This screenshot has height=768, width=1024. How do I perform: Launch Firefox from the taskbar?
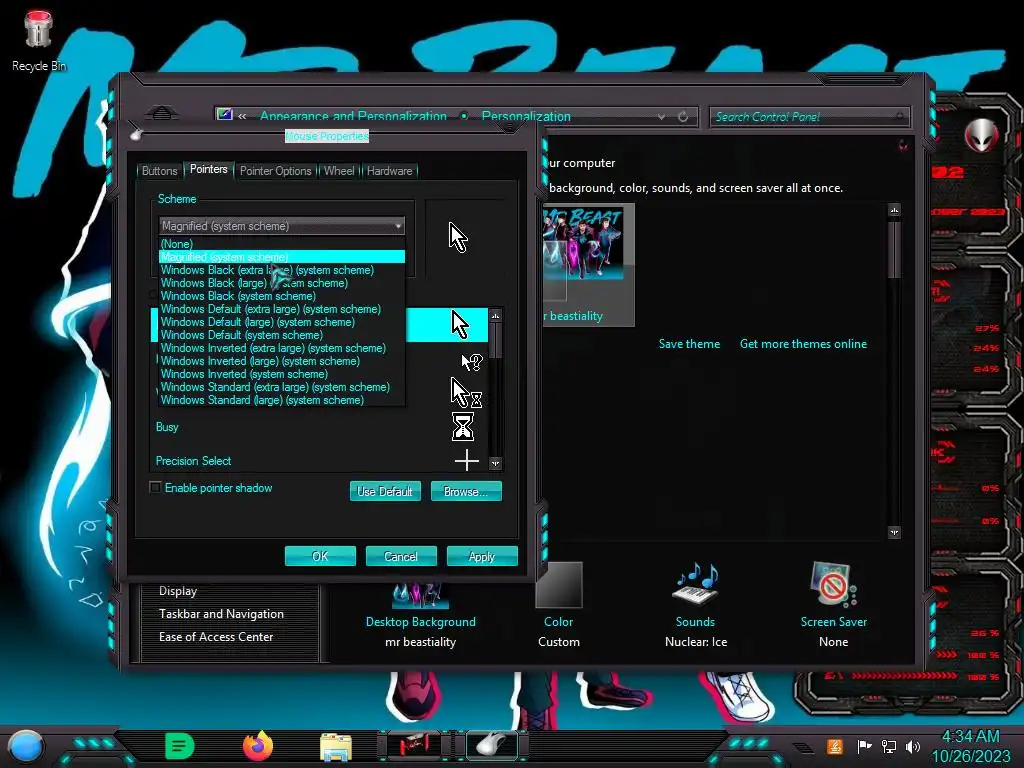point(257,746)
